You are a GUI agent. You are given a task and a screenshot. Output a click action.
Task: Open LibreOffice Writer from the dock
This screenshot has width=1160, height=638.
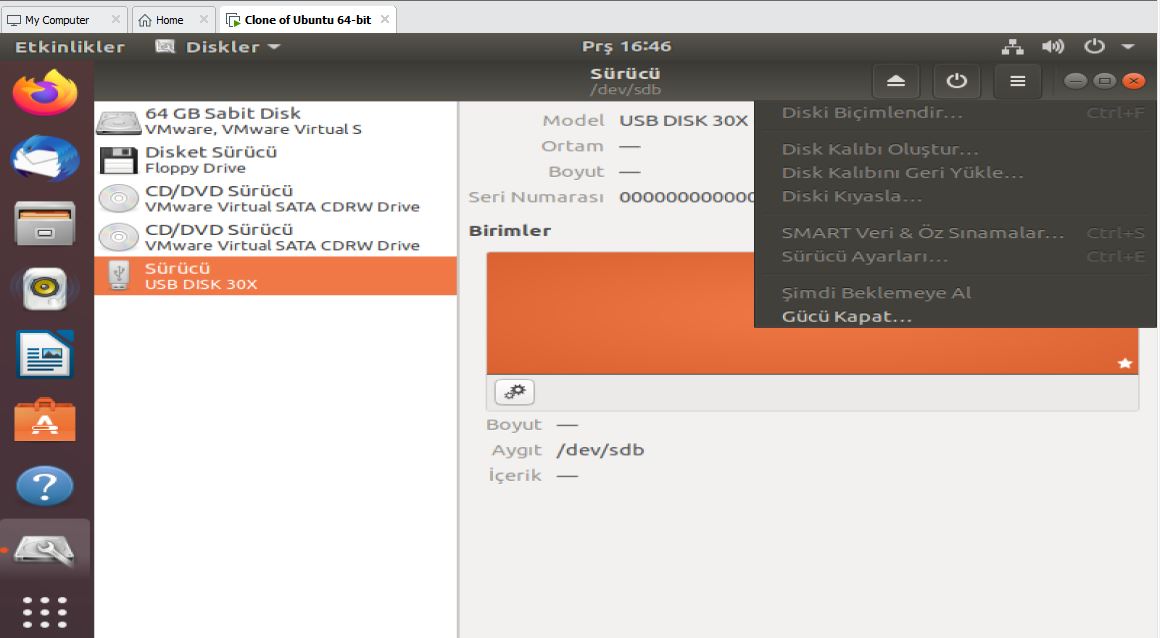[44, 355]
